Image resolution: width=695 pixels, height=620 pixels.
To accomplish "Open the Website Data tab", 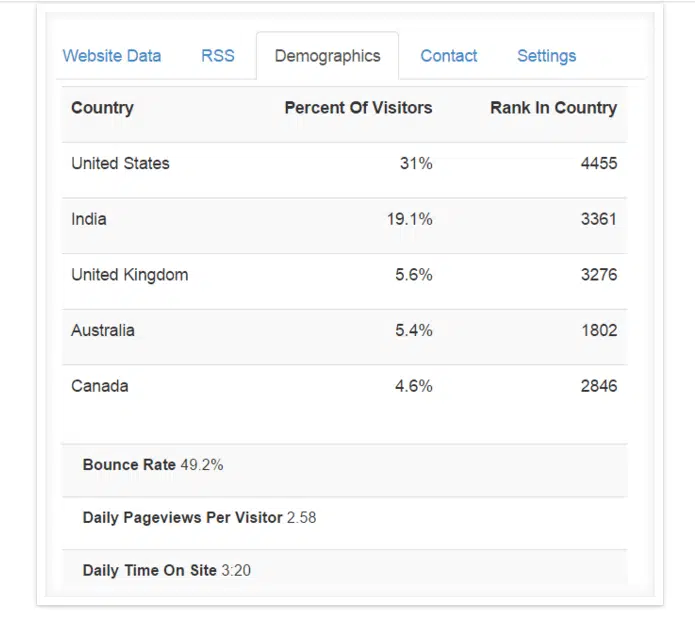I will tap(111, 56).
